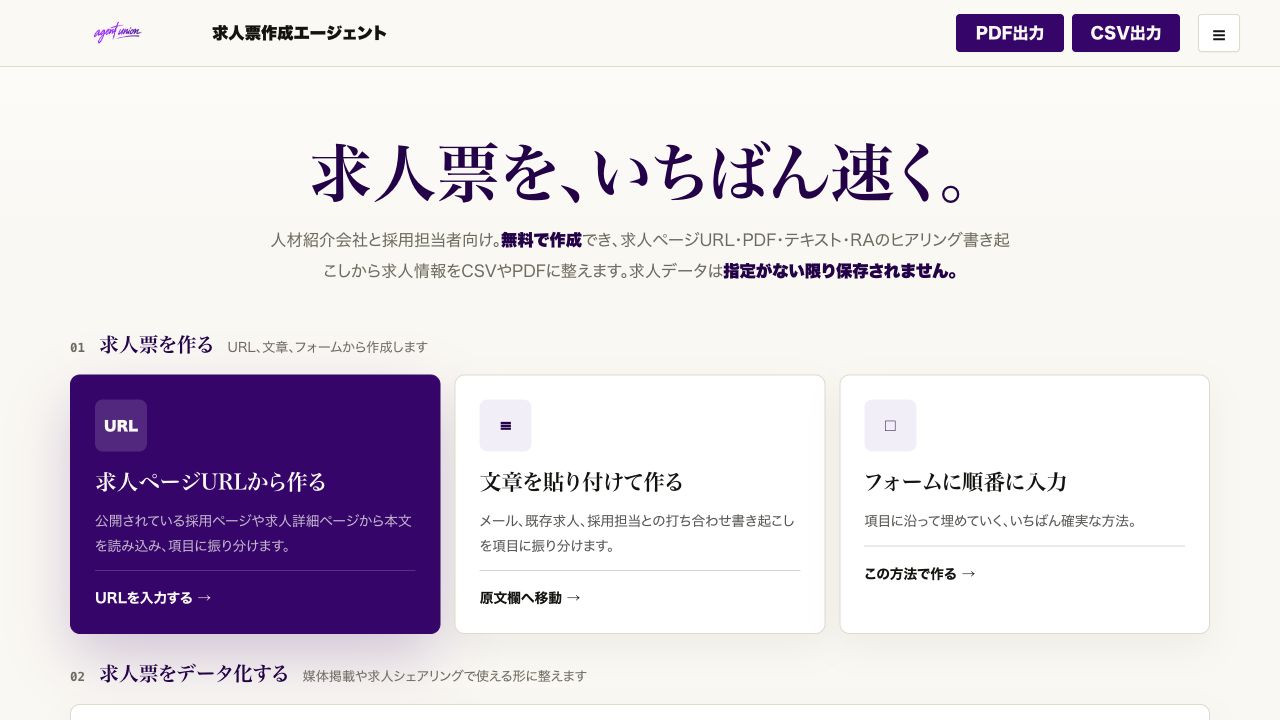Select フォームに順番に入力 card title
This screenshot has width=1280, height=720.
click(x=966, y=481)
